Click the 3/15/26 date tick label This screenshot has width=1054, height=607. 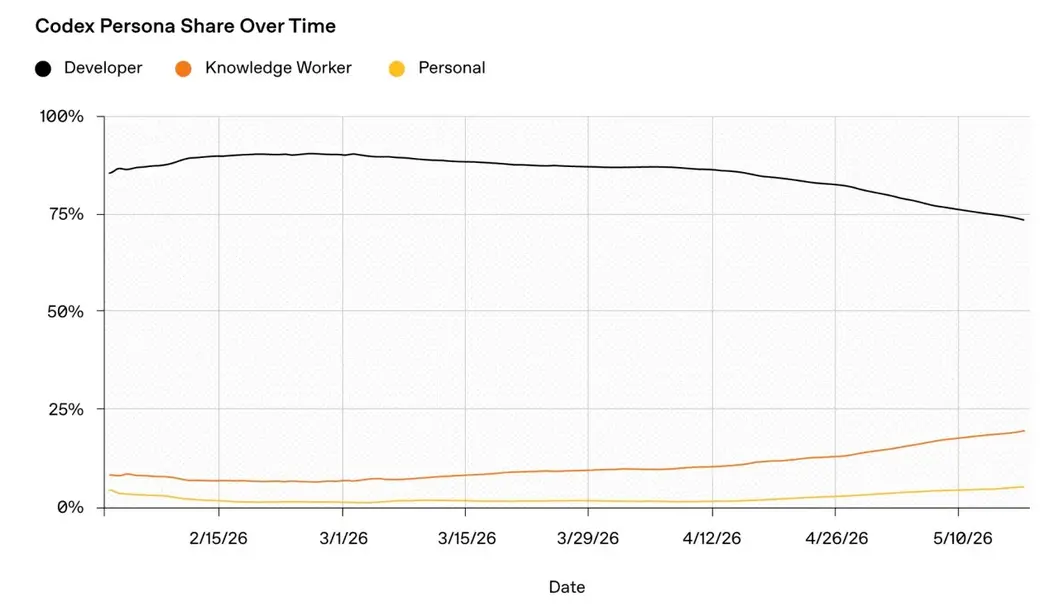coord(467,538)
